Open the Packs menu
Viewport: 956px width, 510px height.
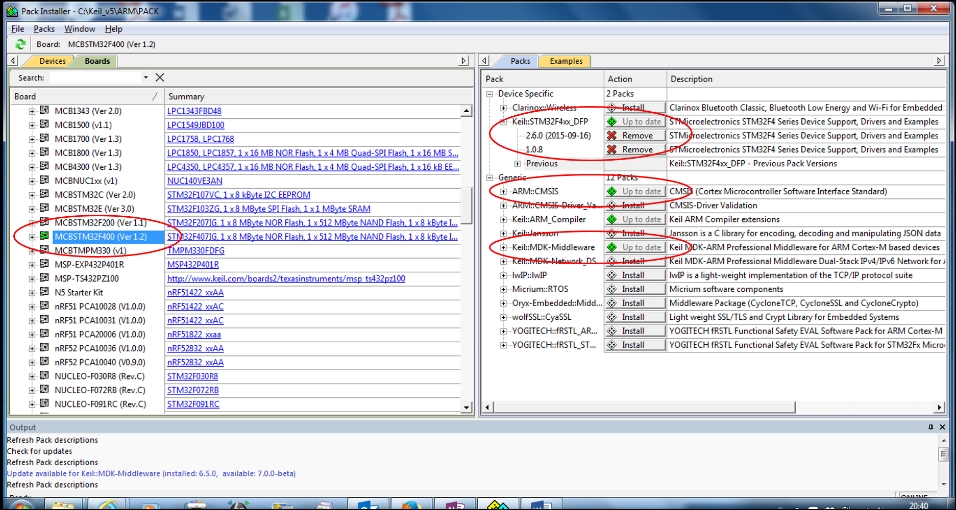tap(44, 29)
